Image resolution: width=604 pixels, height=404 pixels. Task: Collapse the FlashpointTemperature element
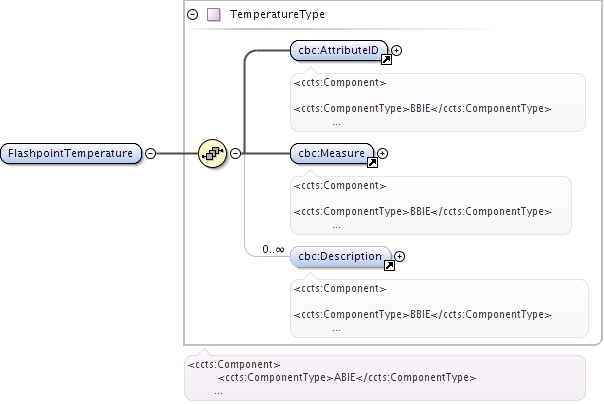[151, 153]
